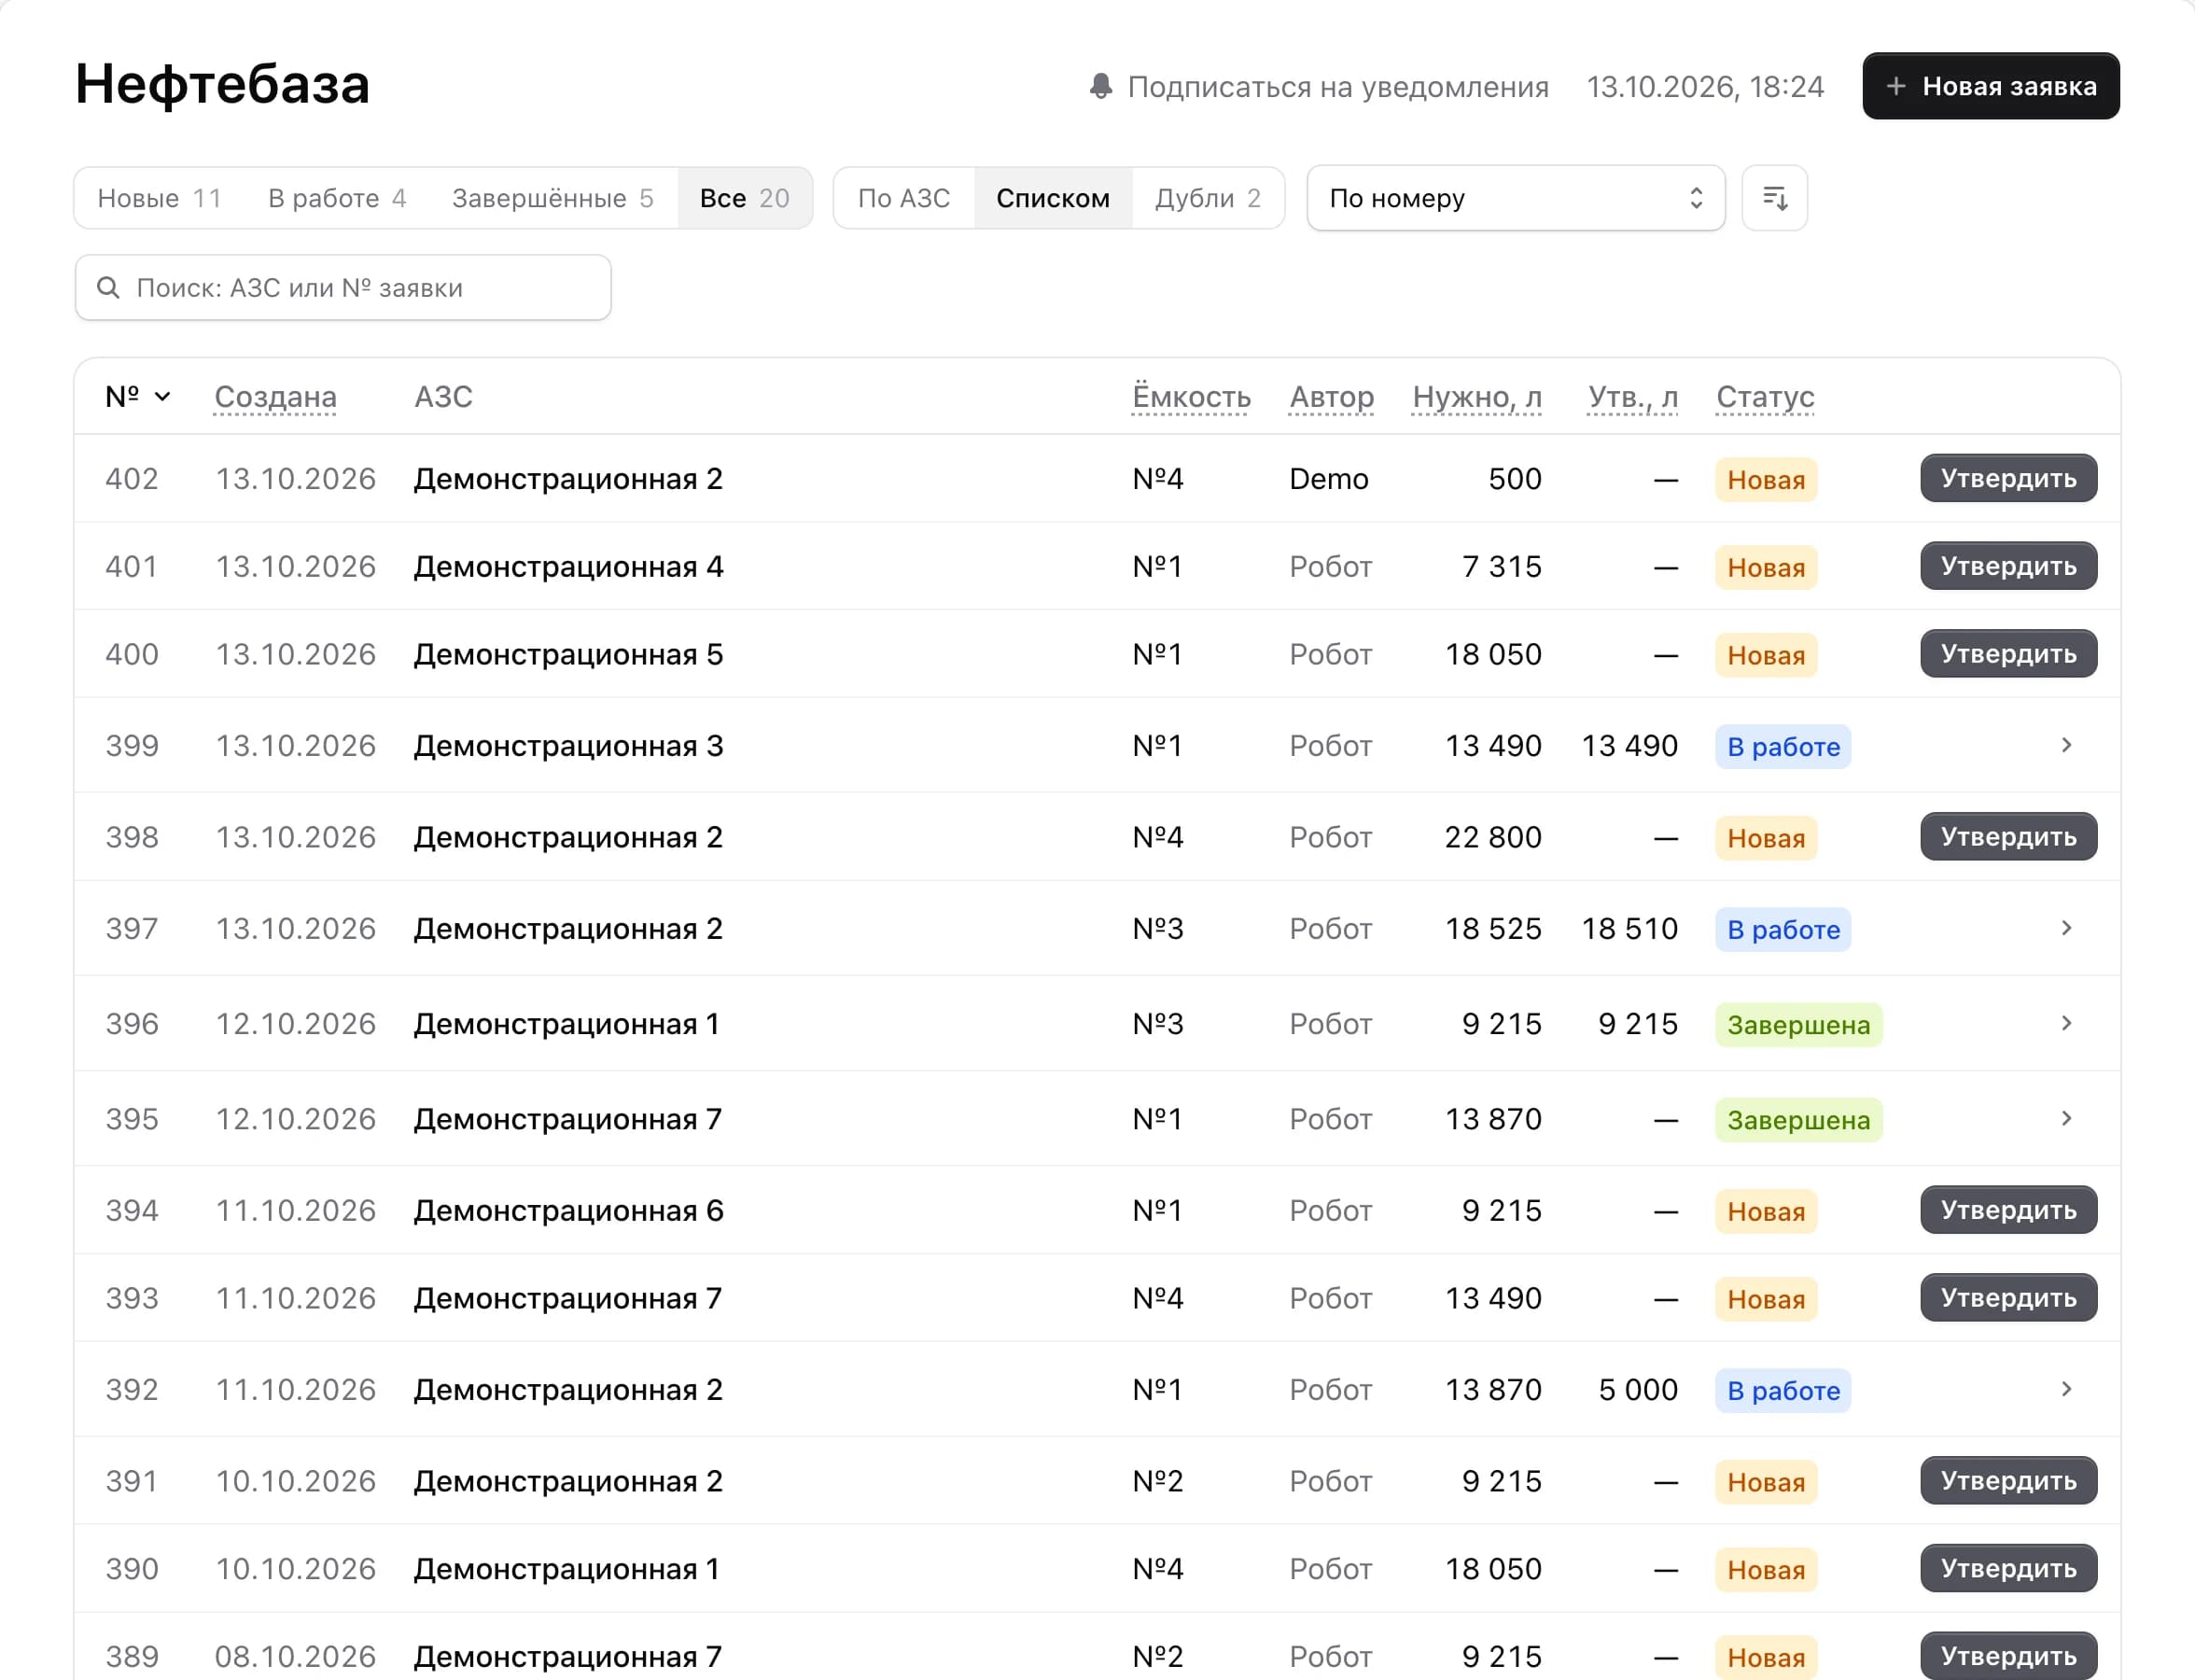Click the bell notification icon

pos(1100,86)
